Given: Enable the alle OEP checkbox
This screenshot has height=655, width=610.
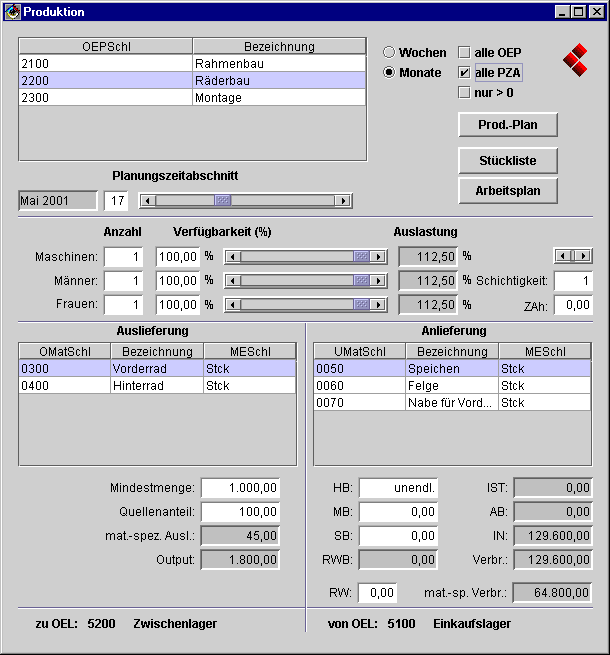Looking at the screenshot, I should coord(464,52).
